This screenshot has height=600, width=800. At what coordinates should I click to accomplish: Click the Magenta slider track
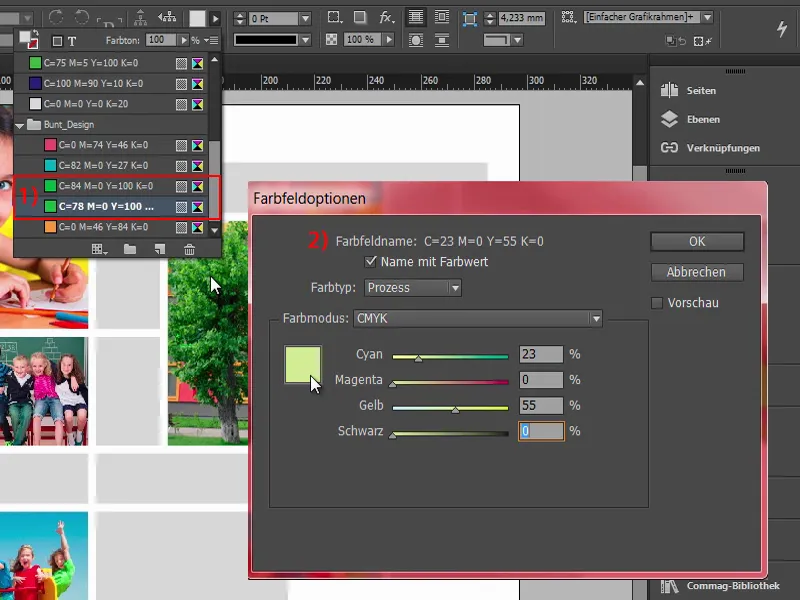coord(451,382)
